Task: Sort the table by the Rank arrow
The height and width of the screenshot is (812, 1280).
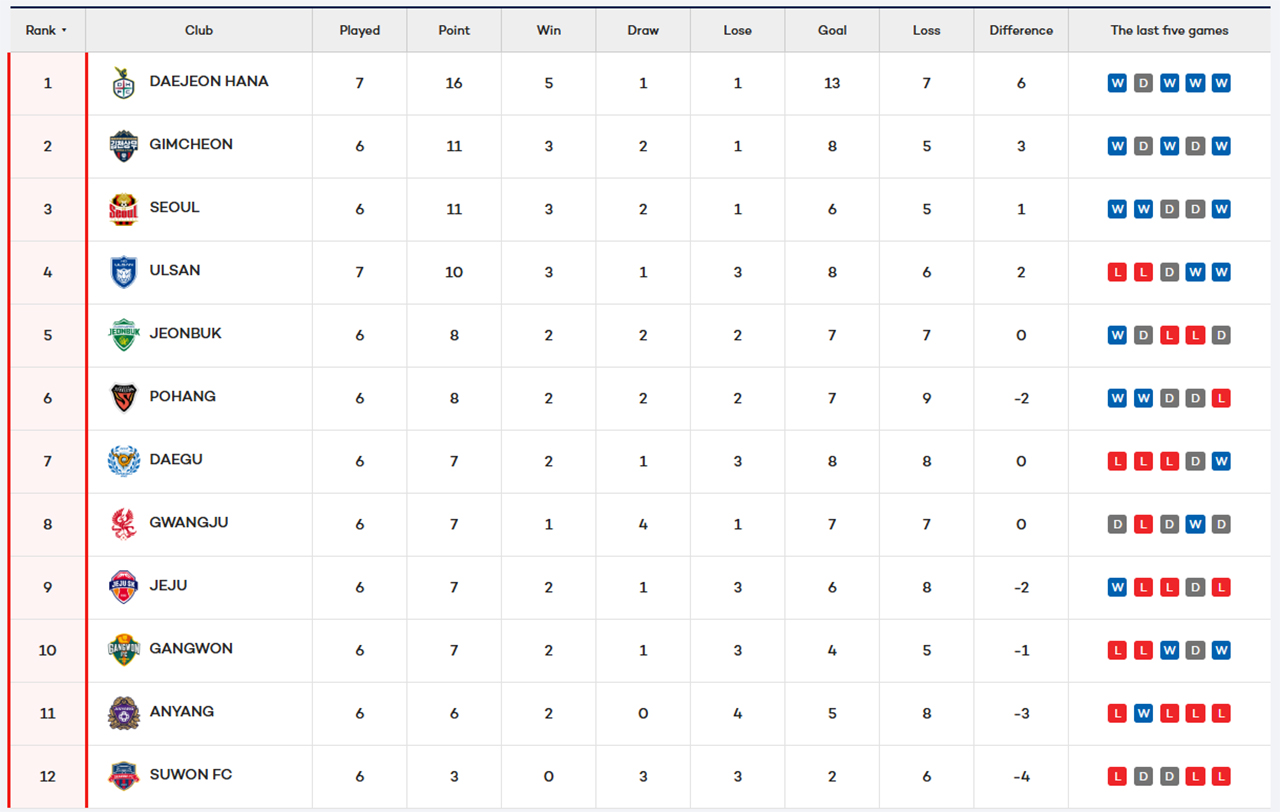Action: [64, 30]
